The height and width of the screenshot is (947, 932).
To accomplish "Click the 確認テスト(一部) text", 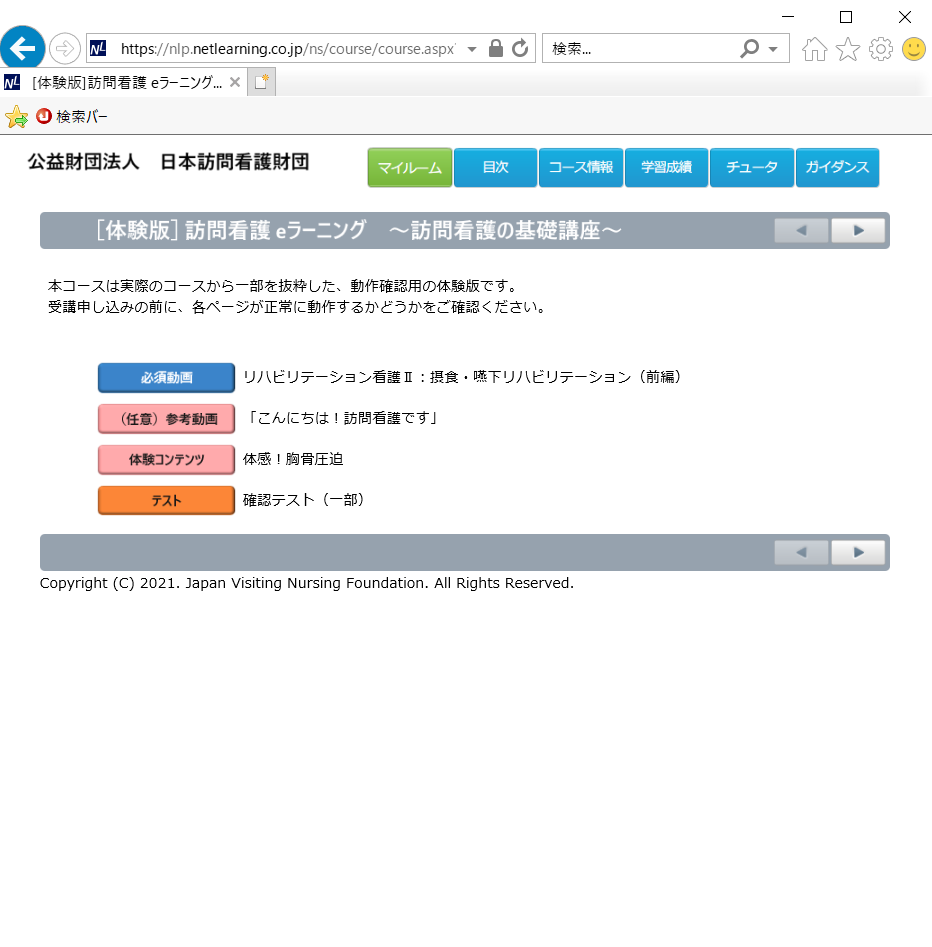I will 304,500.
